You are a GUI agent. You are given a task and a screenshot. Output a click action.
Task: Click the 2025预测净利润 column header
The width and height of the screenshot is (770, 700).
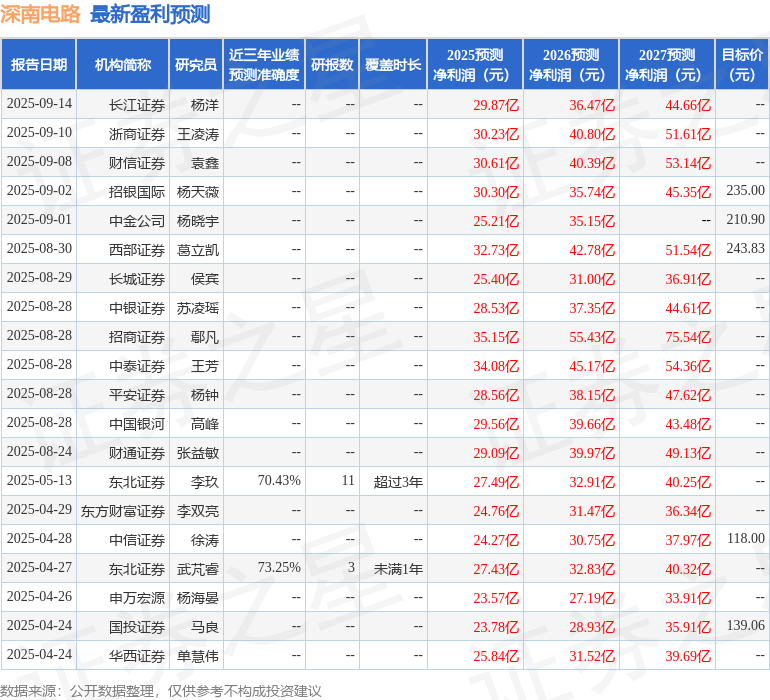(x=475, y=65)
